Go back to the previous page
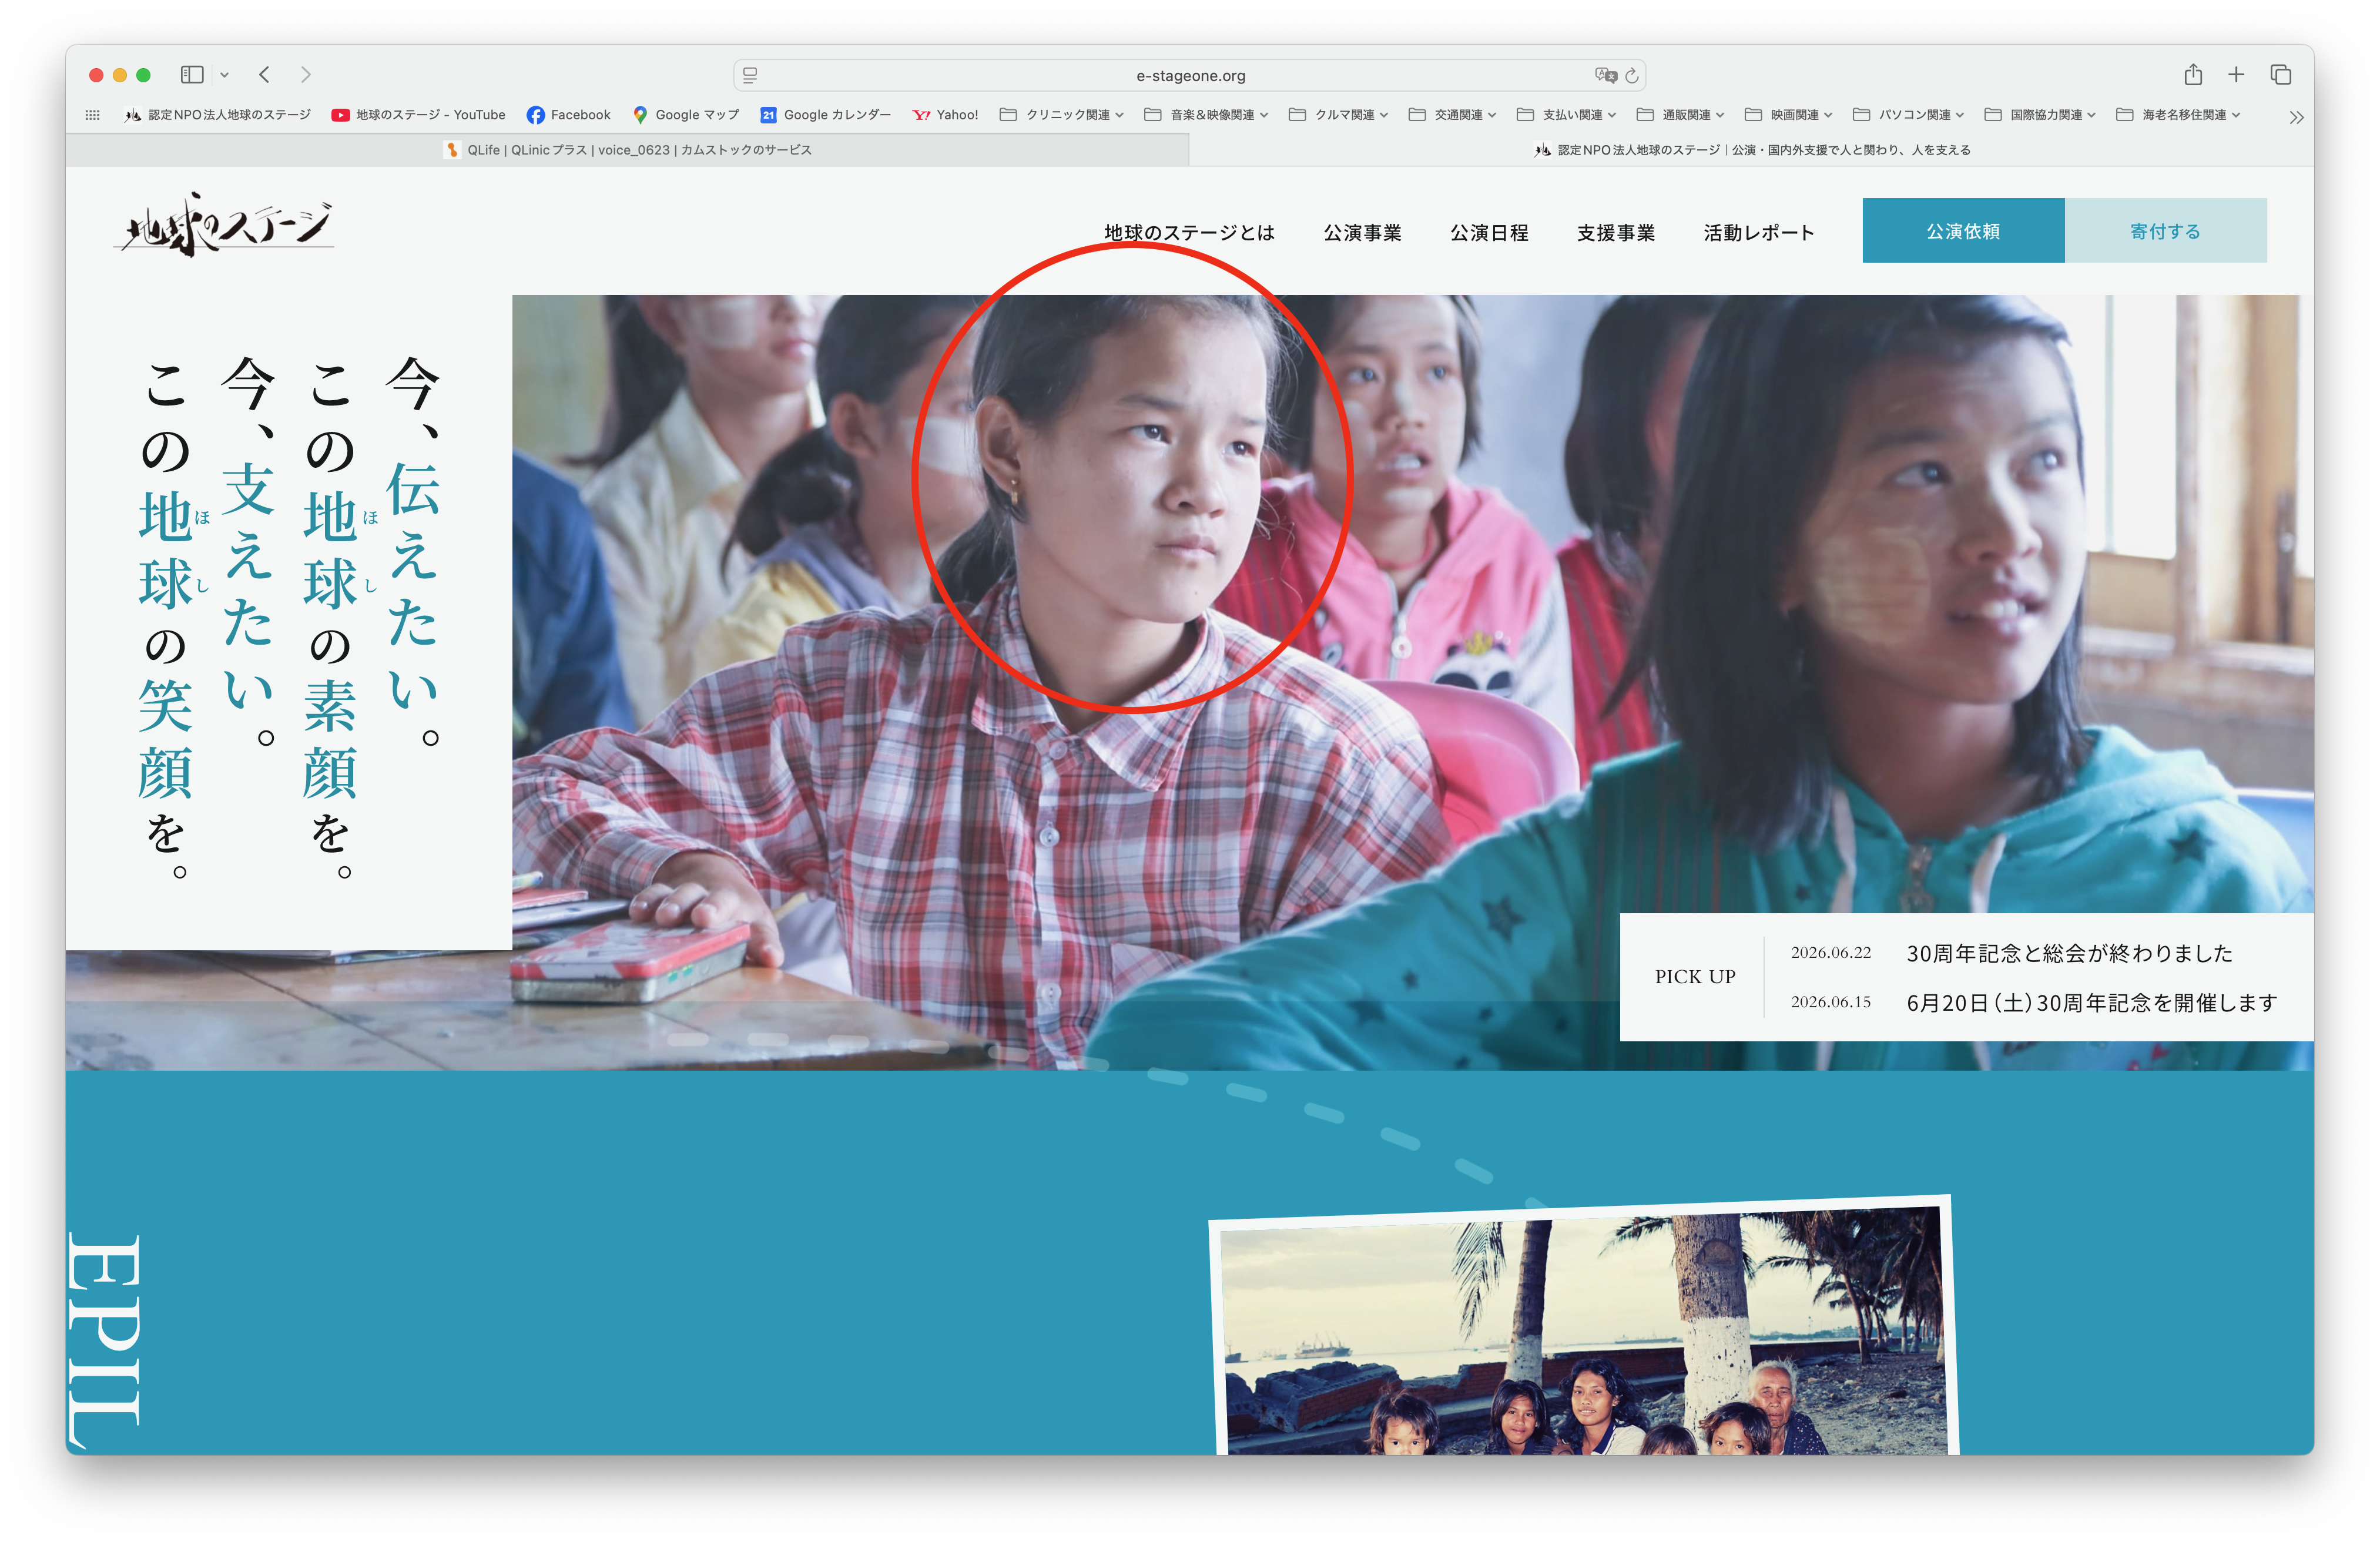The height and width of the screenshot is (1542, 2380). tap(264, 75)
